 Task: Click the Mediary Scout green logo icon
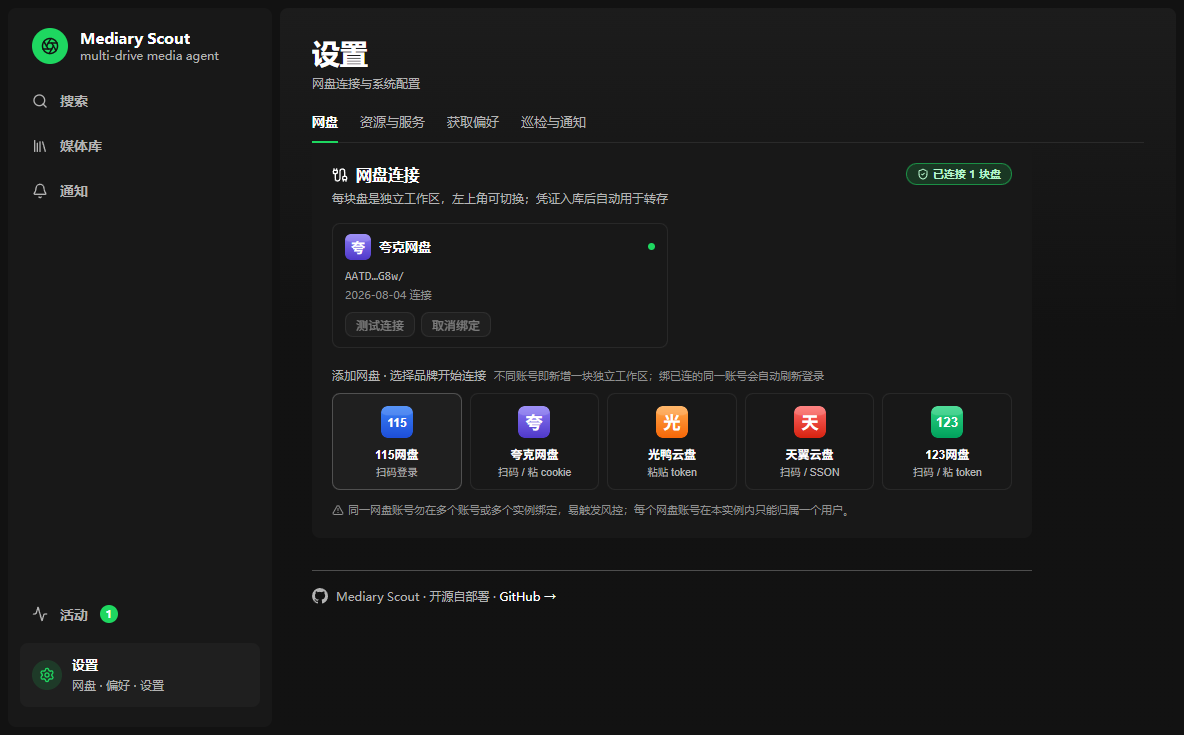click(50, 46)
